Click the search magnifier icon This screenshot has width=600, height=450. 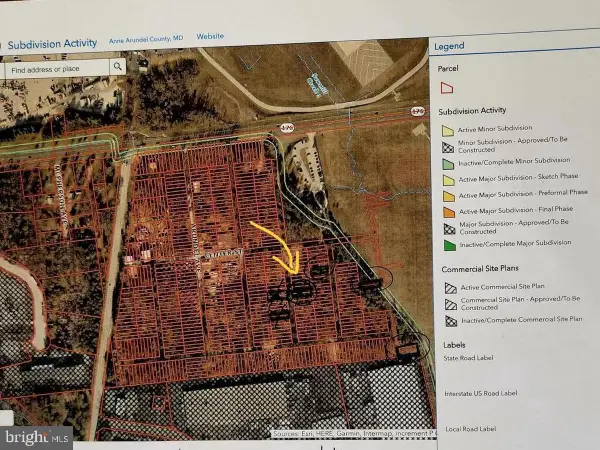click(x=117, y=67)
